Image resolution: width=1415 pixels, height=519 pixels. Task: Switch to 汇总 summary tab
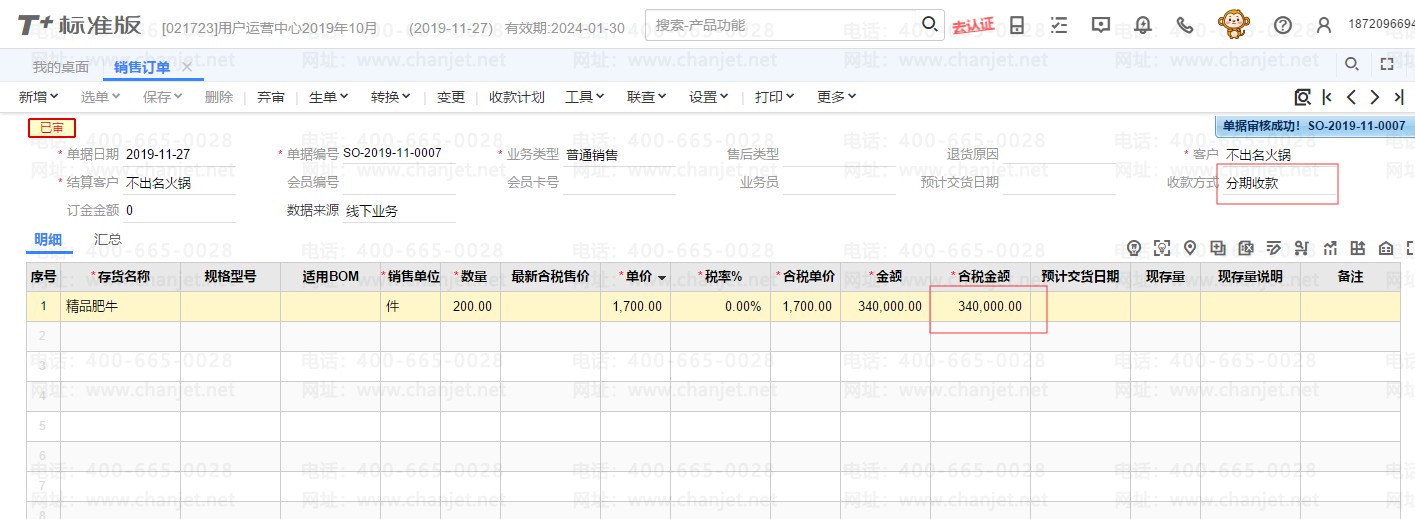tap(108, 240)
